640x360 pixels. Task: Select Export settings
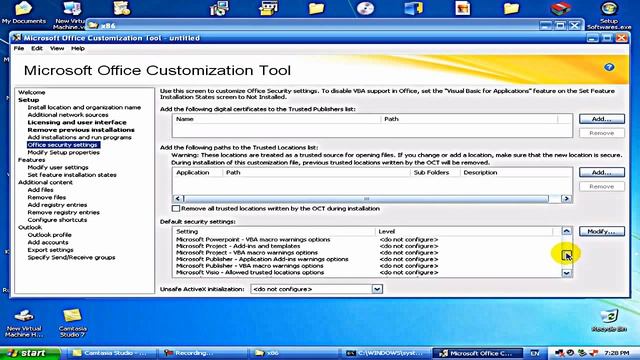point(50,250)
